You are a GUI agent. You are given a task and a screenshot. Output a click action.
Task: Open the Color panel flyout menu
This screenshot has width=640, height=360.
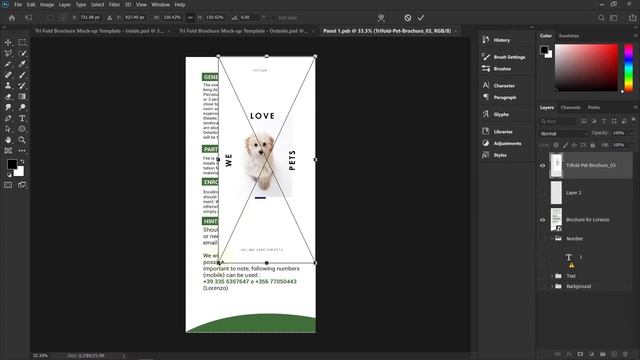[635, 36]
